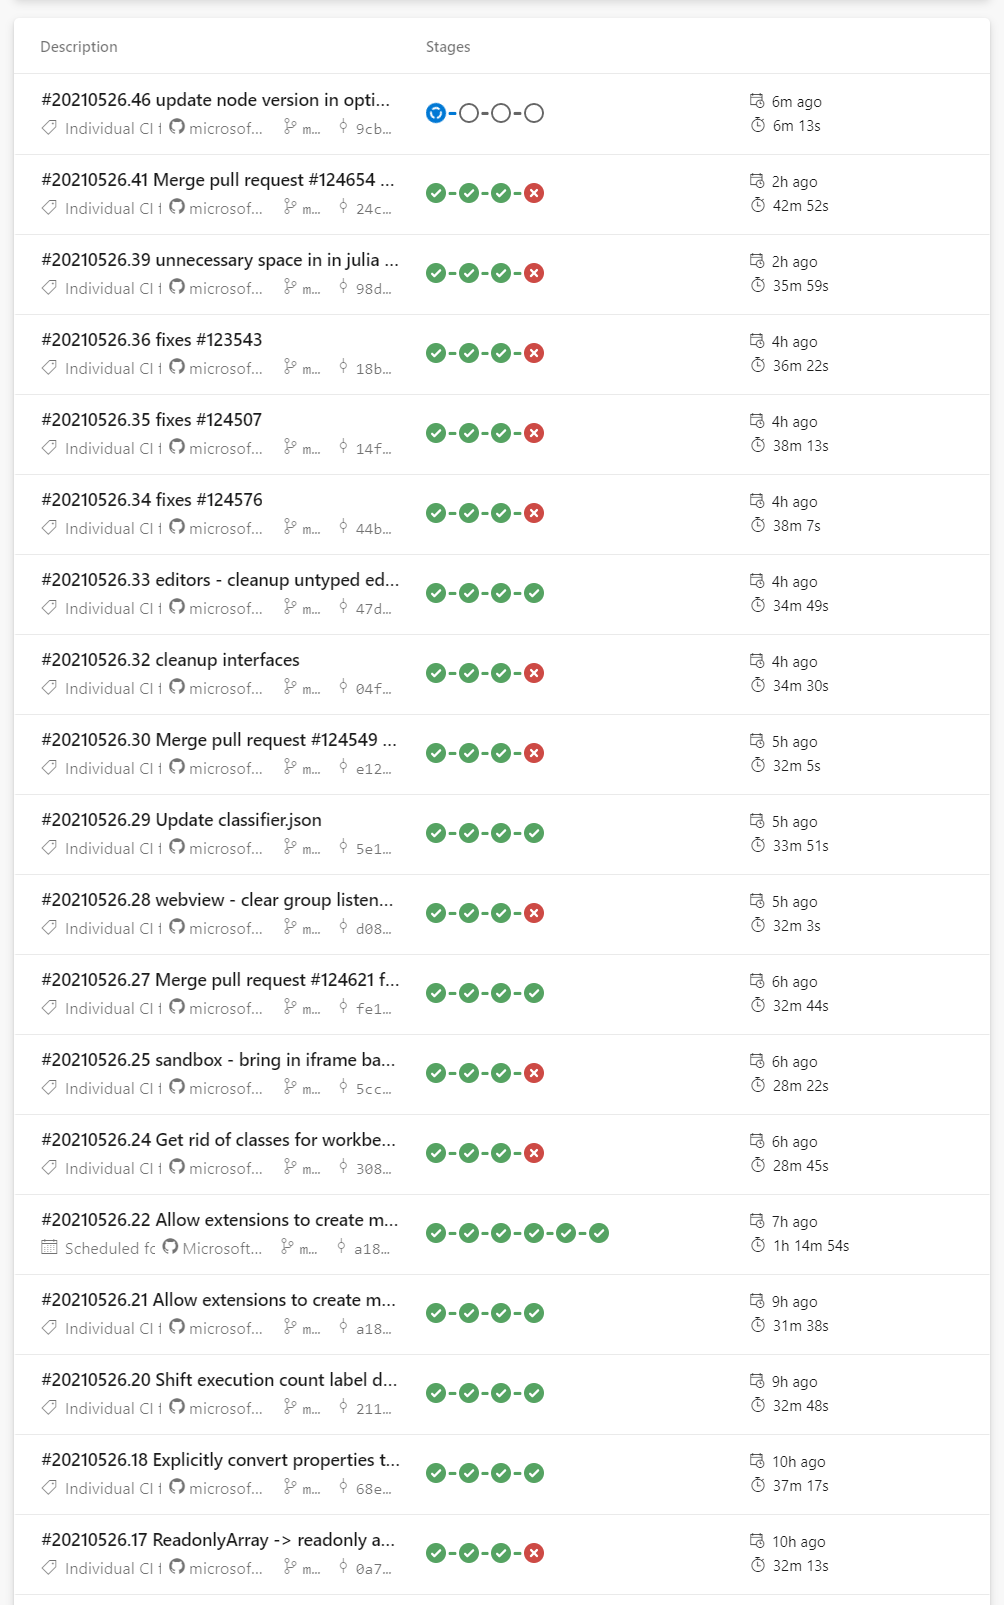Click the failed stage icon of run #20210526.30

pos(534,753)
